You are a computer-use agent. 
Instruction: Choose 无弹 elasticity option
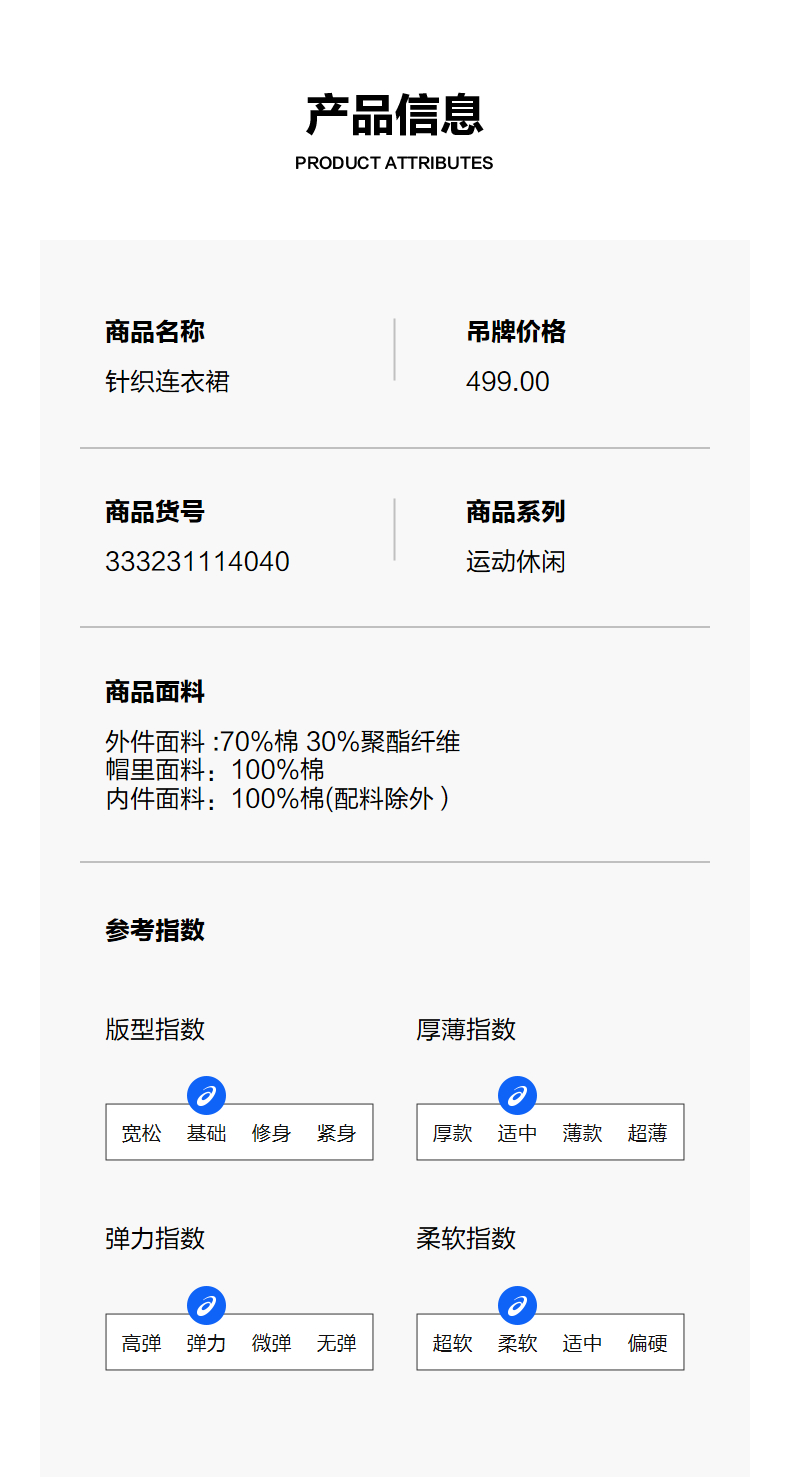pos(336,1344)
